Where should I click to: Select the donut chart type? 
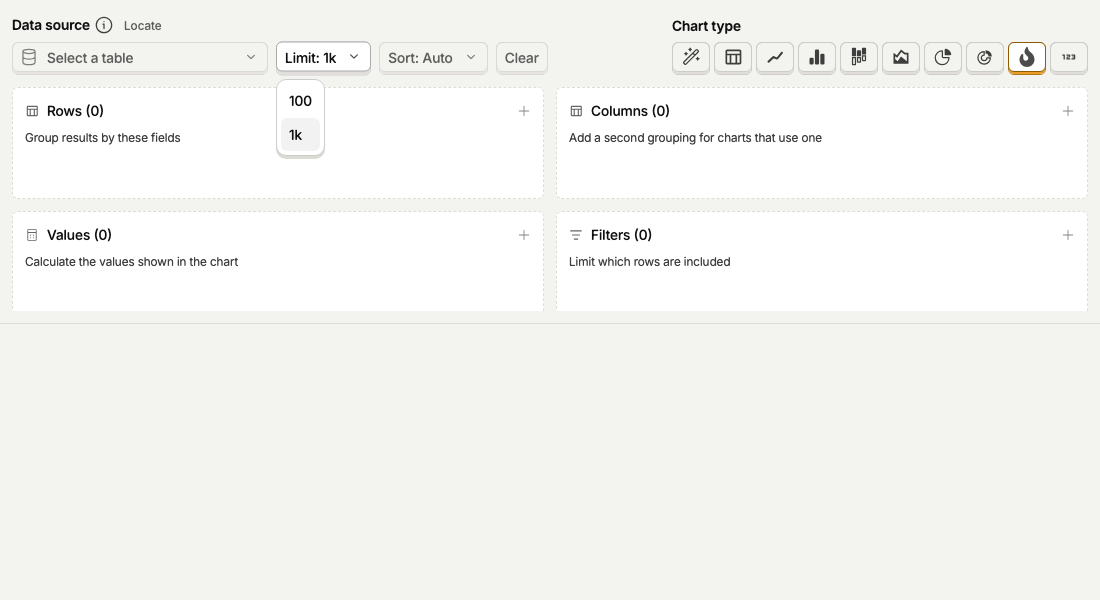click(985, 58)
